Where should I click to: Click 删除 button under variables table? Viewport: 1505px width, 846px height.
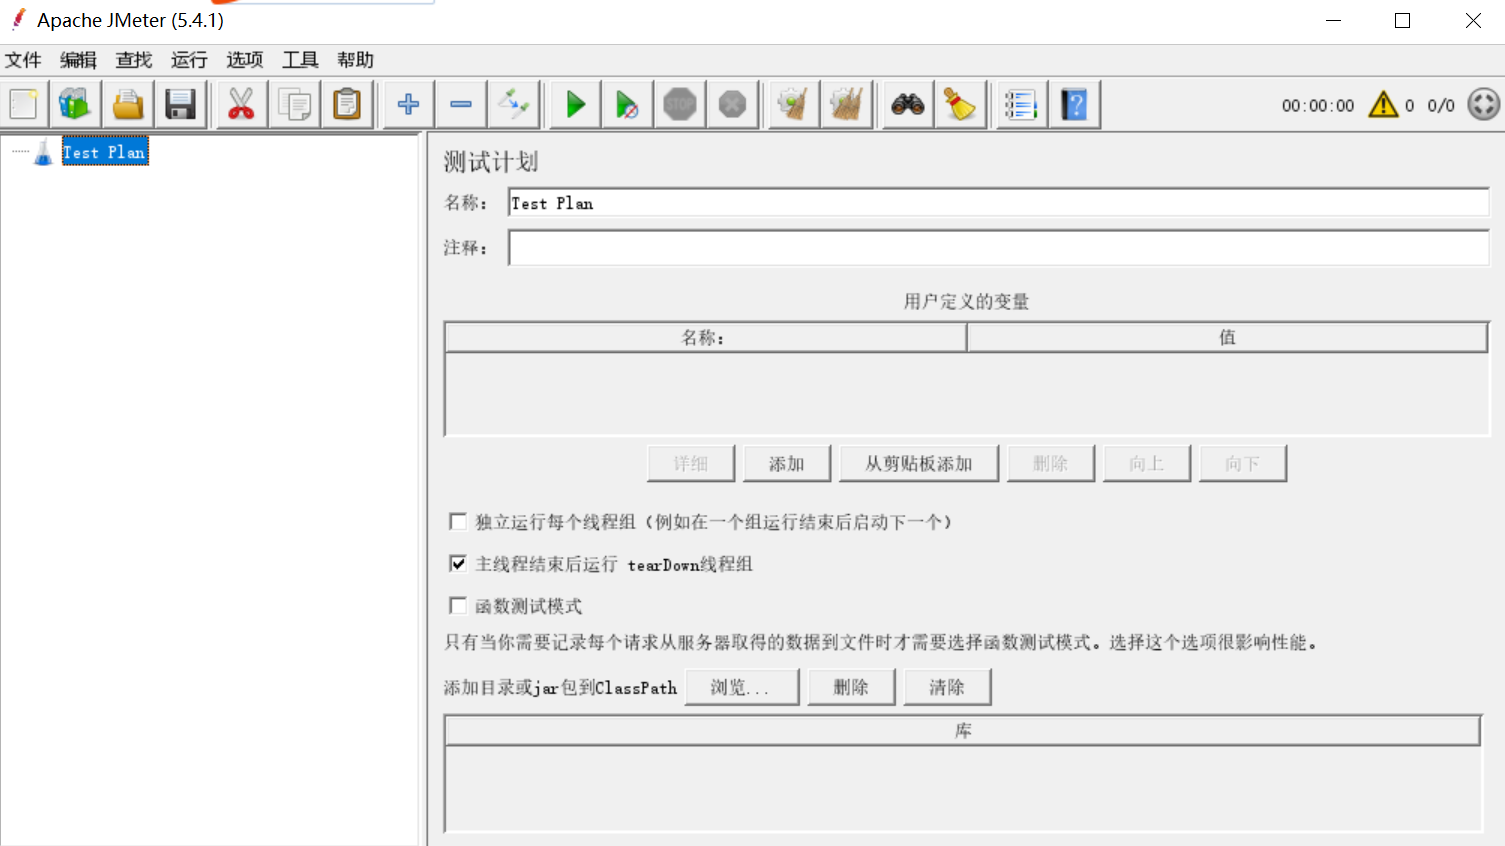(1050, 463)
